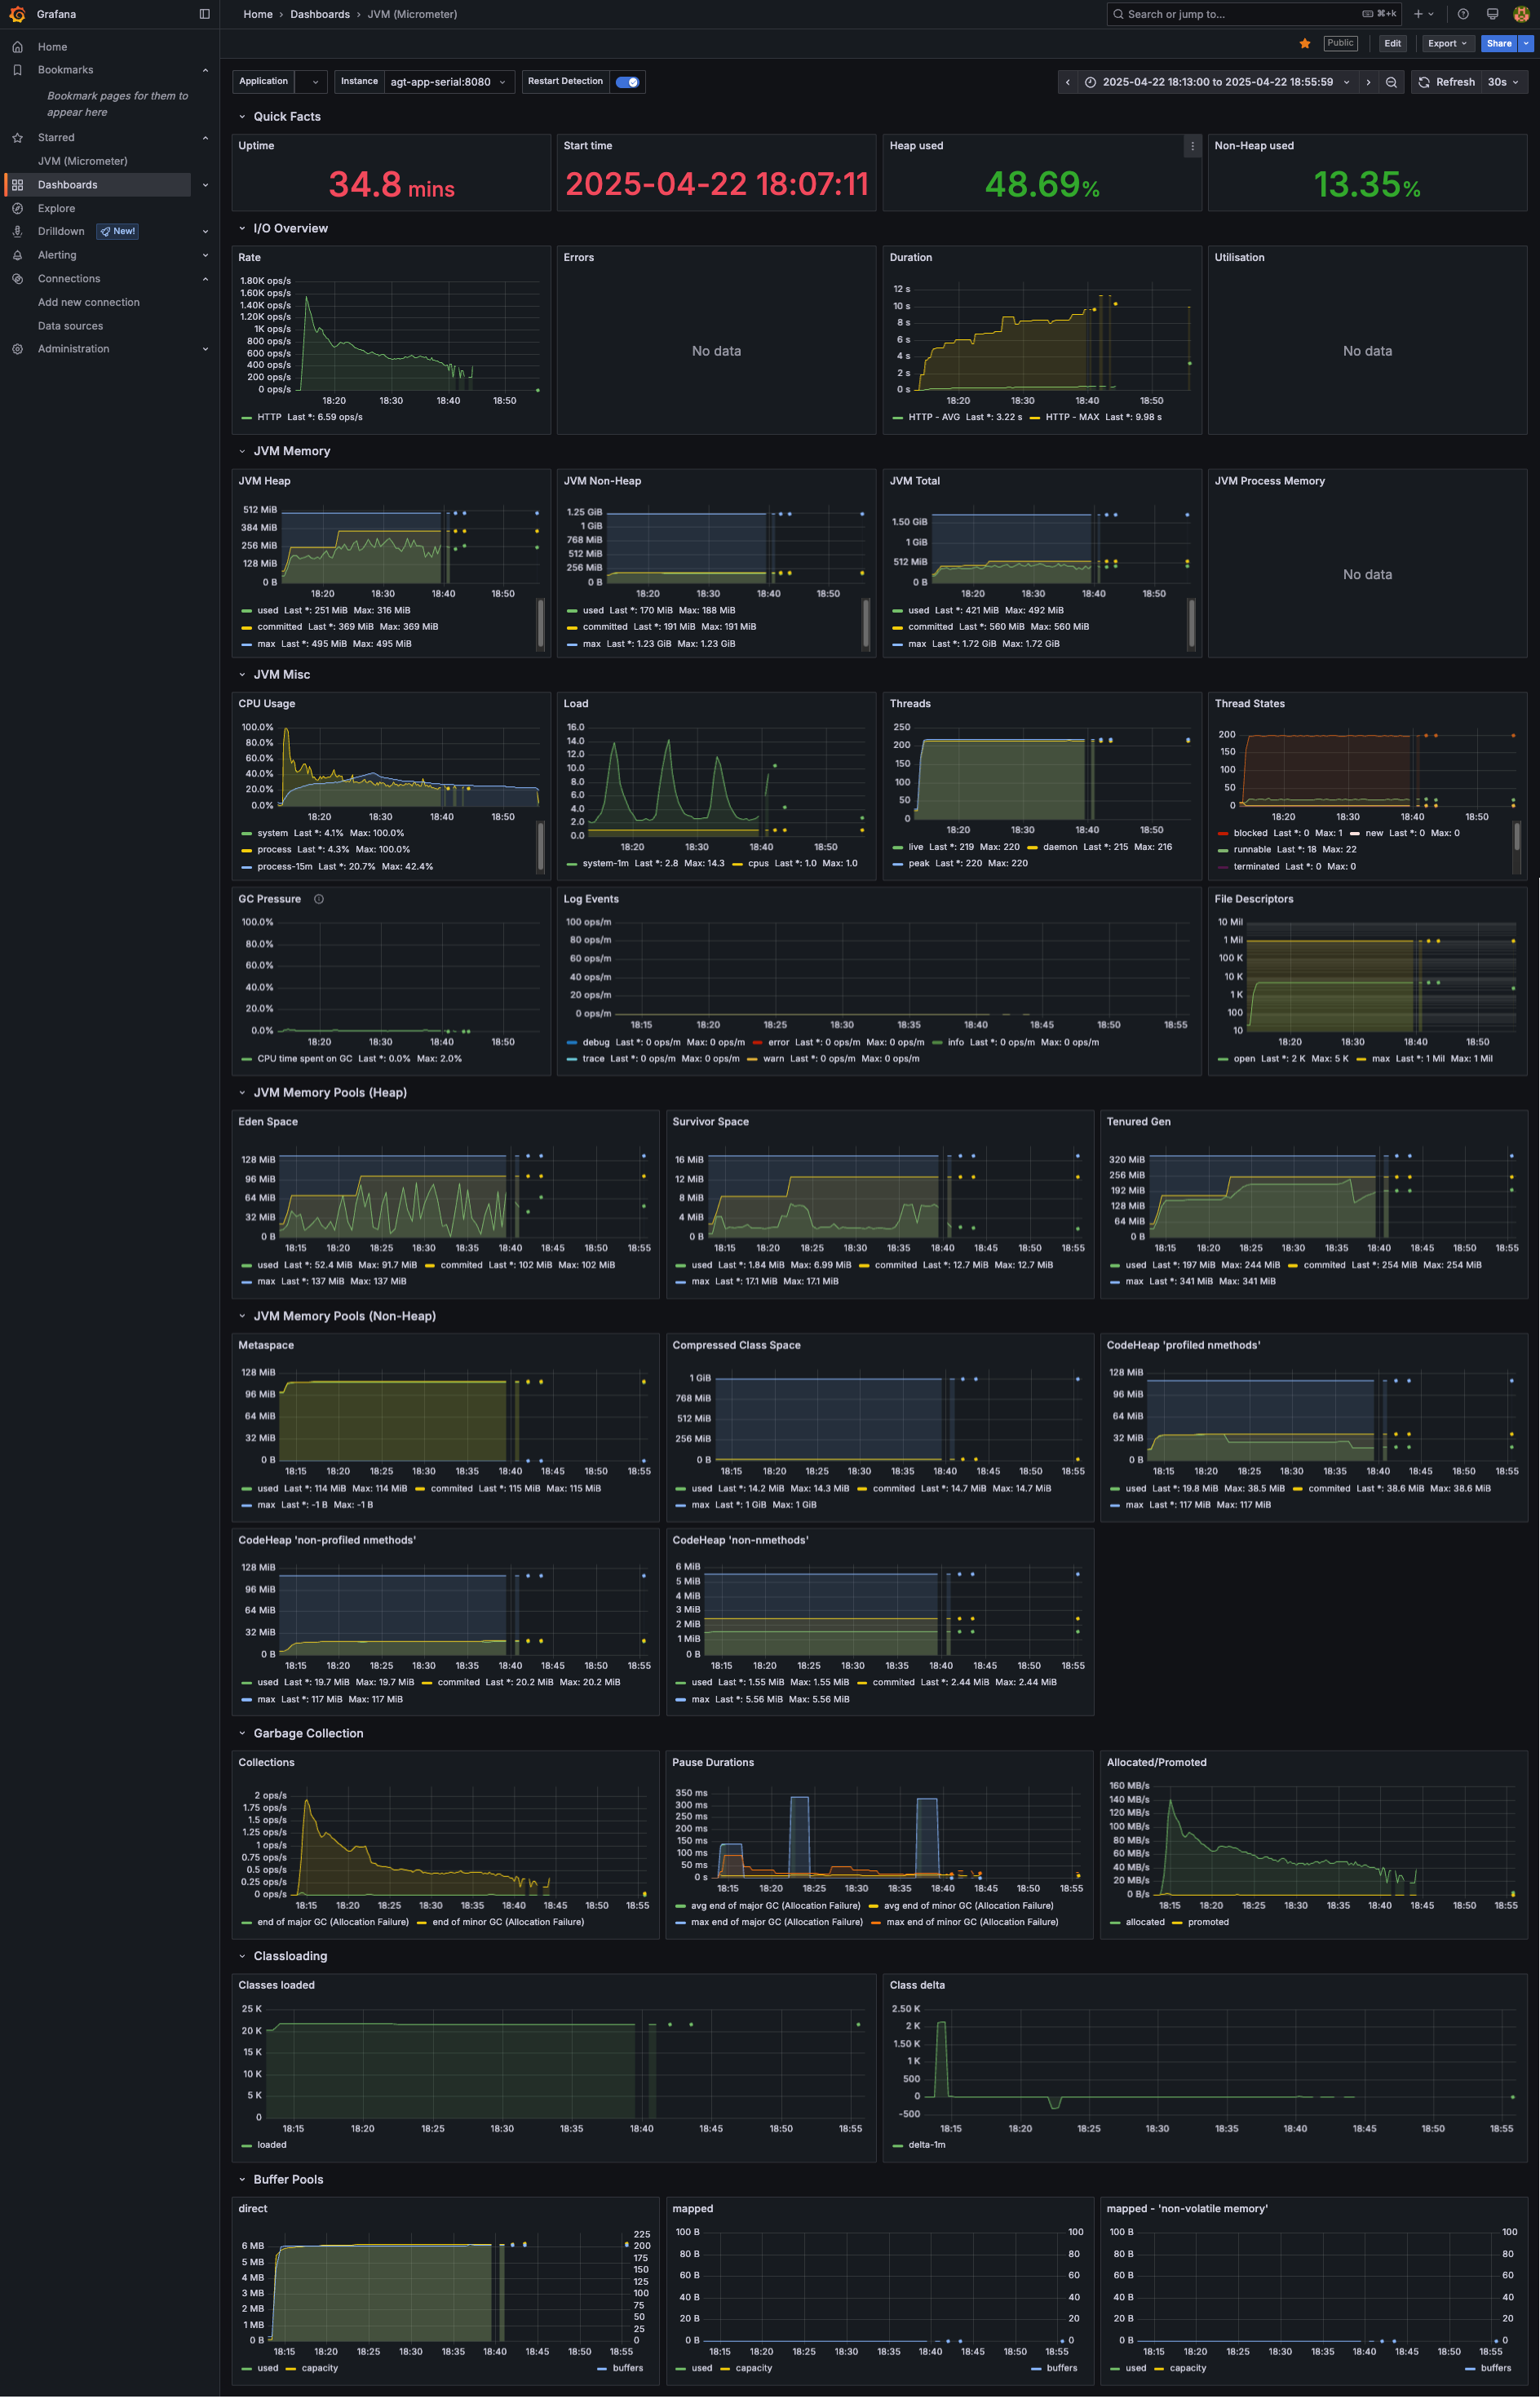Click the Dashboards grid icon in sidebar

click(x=17, y=185)
